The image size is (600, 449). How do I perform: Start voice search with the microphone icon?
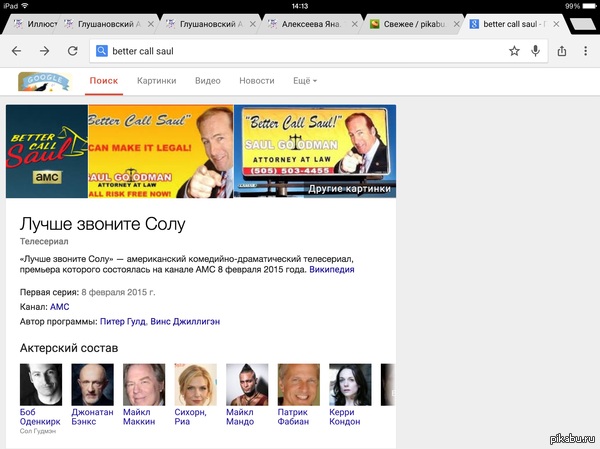pyautogui.click(x=536, y=51)
